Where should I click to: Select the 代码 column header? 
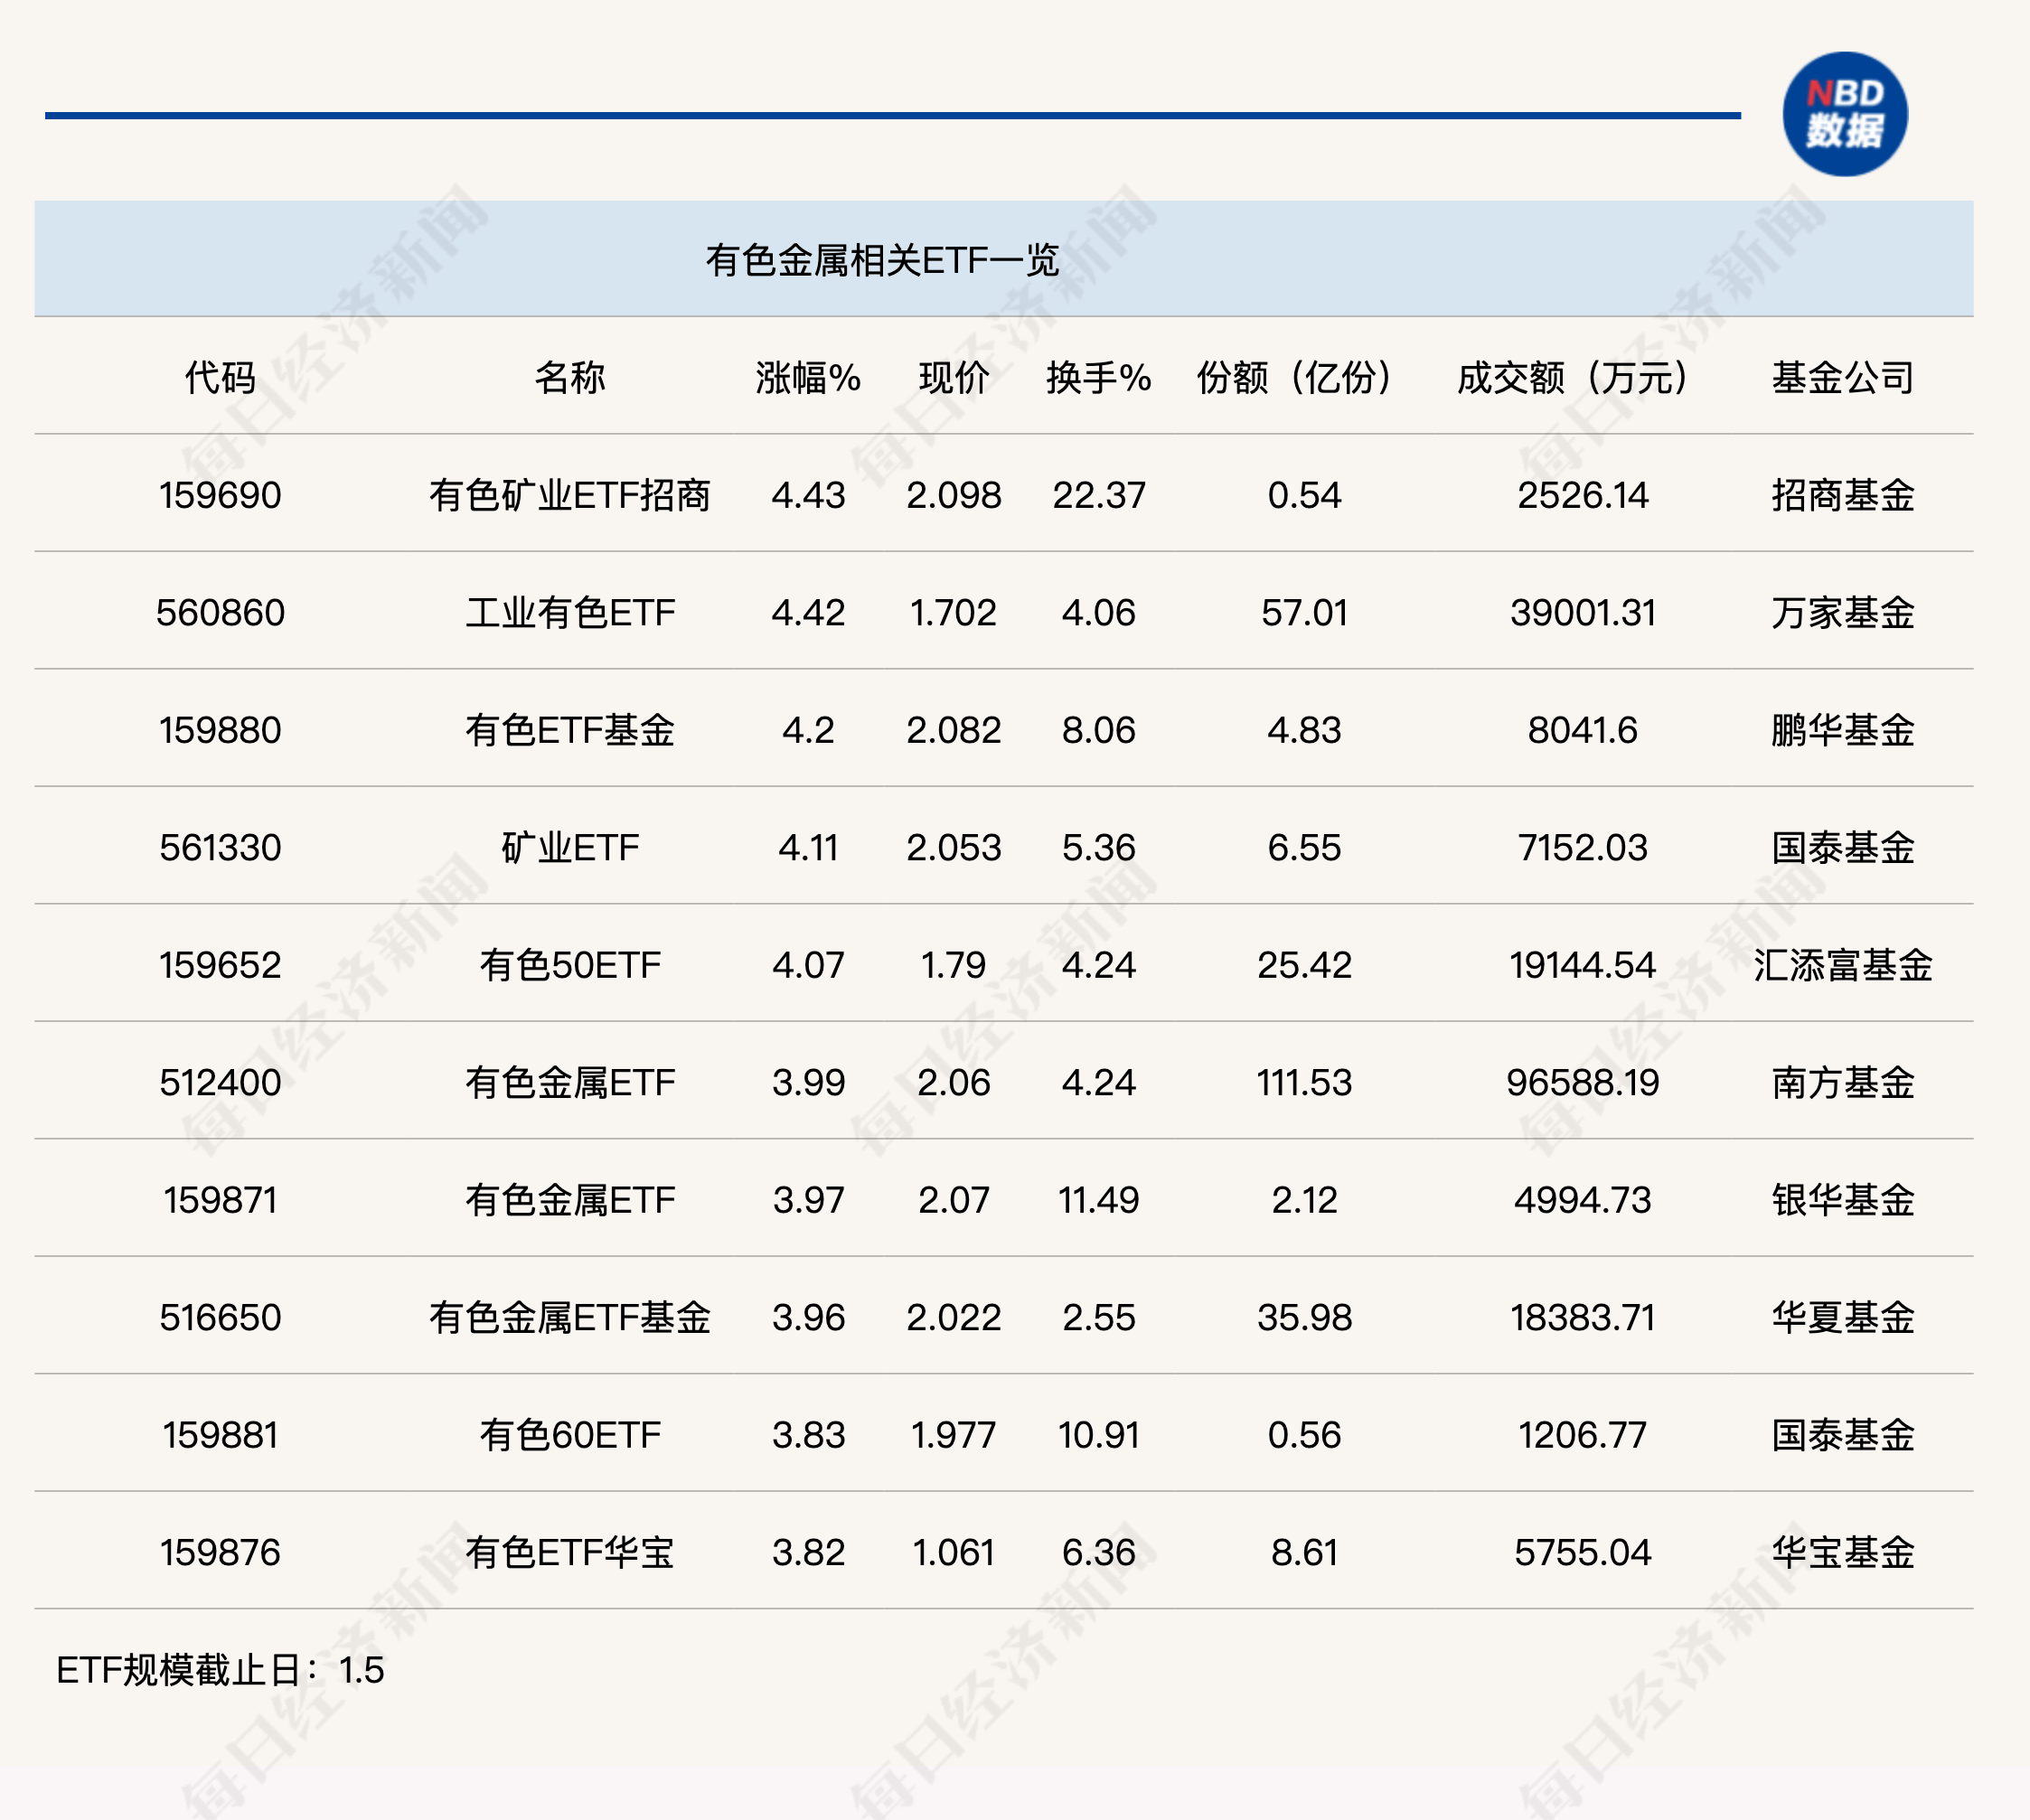point(220,378)
